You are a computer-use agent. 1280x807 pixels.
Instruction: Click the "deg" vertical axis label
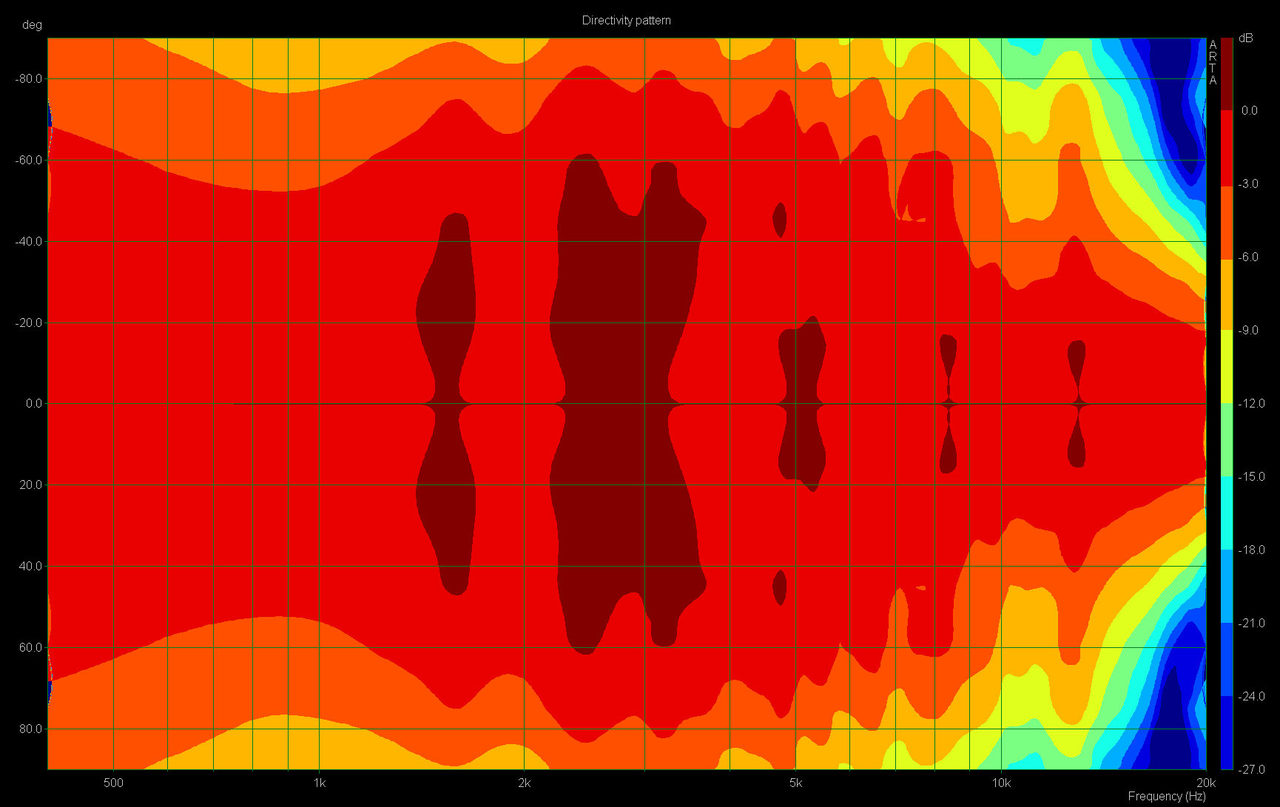(x=32, y=25)
